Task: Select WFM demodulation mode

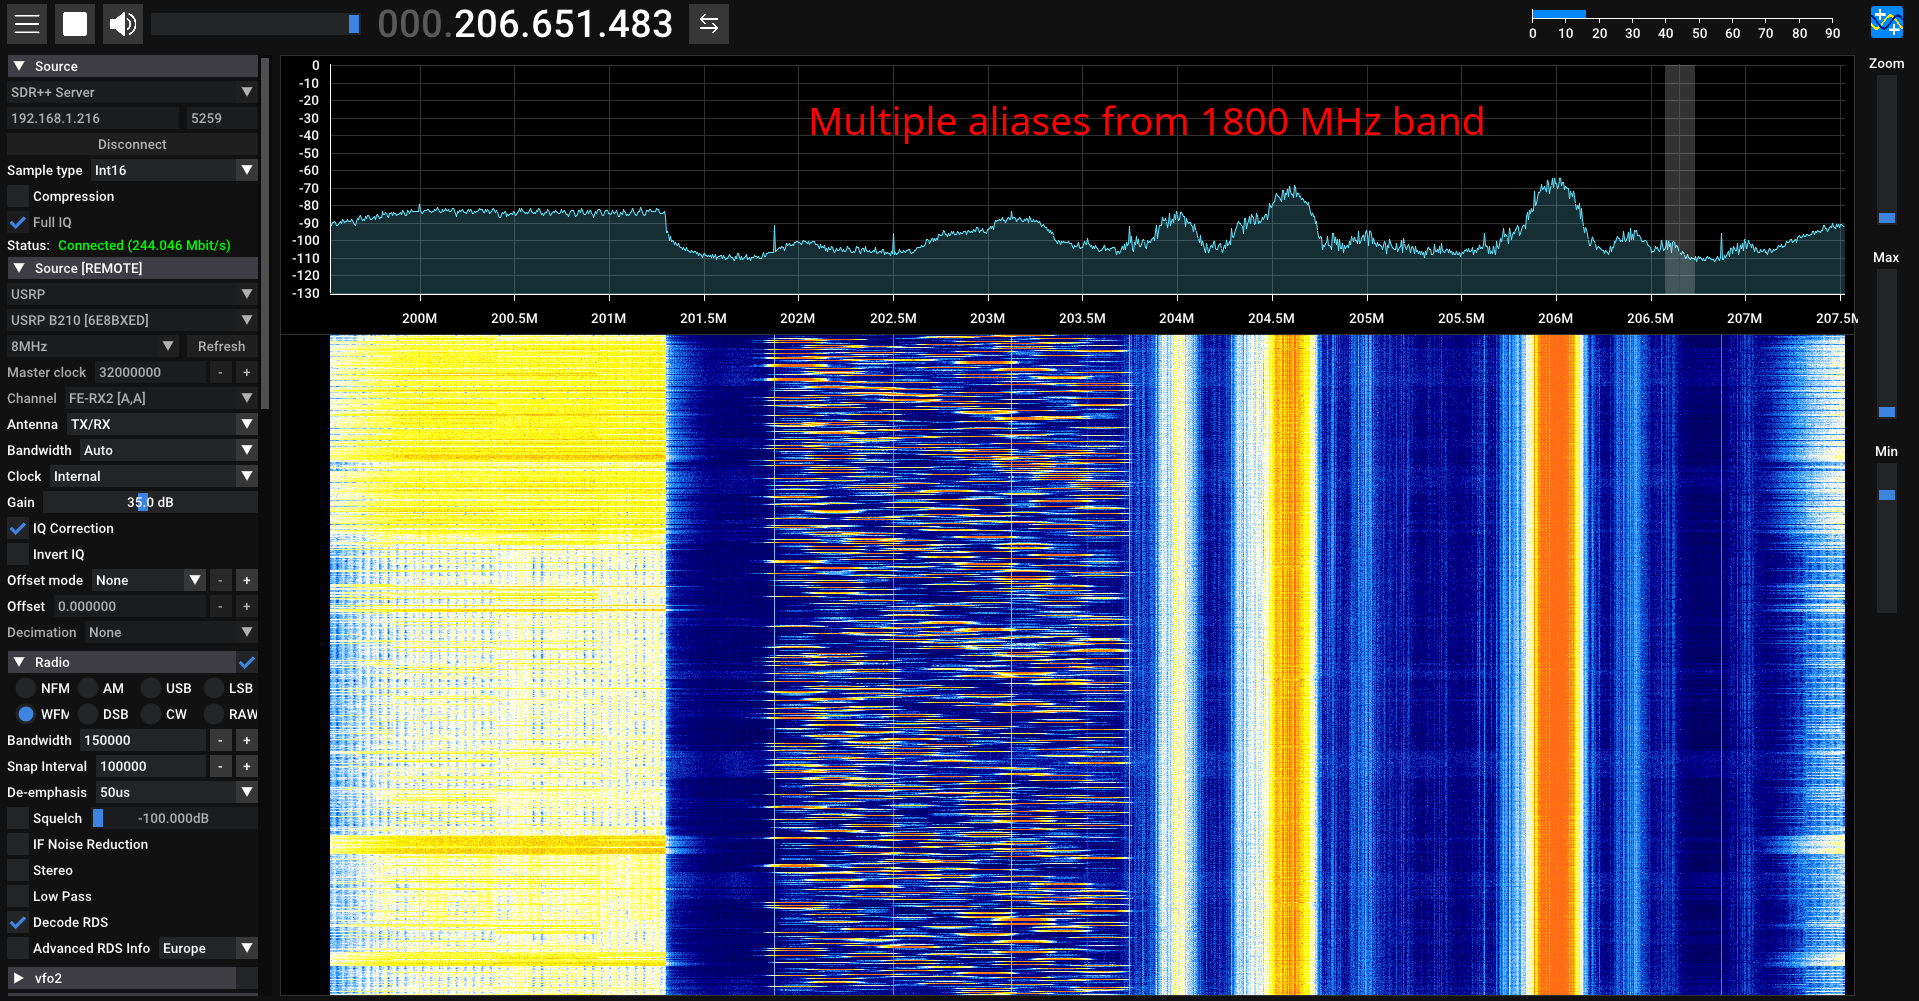Action: coord(26,714)
